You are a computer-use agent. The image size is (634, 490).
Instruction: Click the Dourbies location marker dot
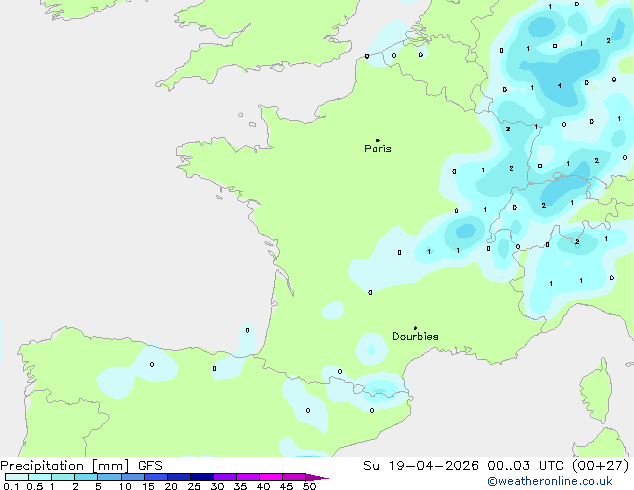tap(415, 328)
